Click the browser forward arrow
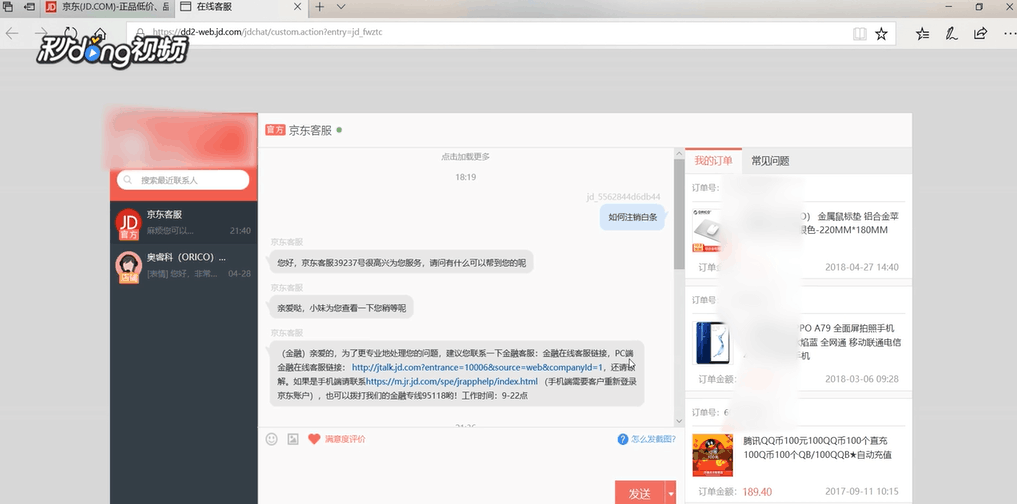The height and width of the screenshot is (504, 1017). pos(42,33)
